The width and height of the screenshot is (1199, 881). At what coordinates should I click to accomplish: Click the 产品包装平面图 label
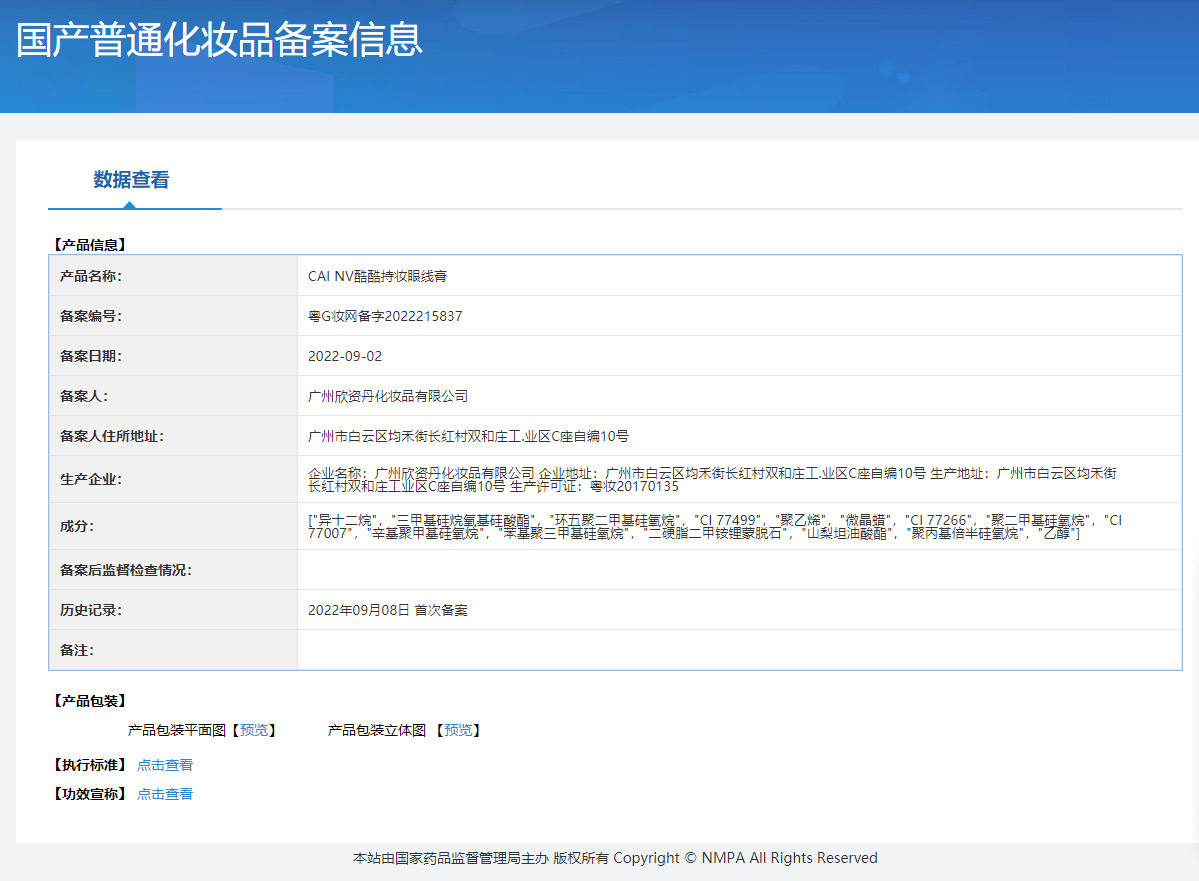(x=177, y=730)
